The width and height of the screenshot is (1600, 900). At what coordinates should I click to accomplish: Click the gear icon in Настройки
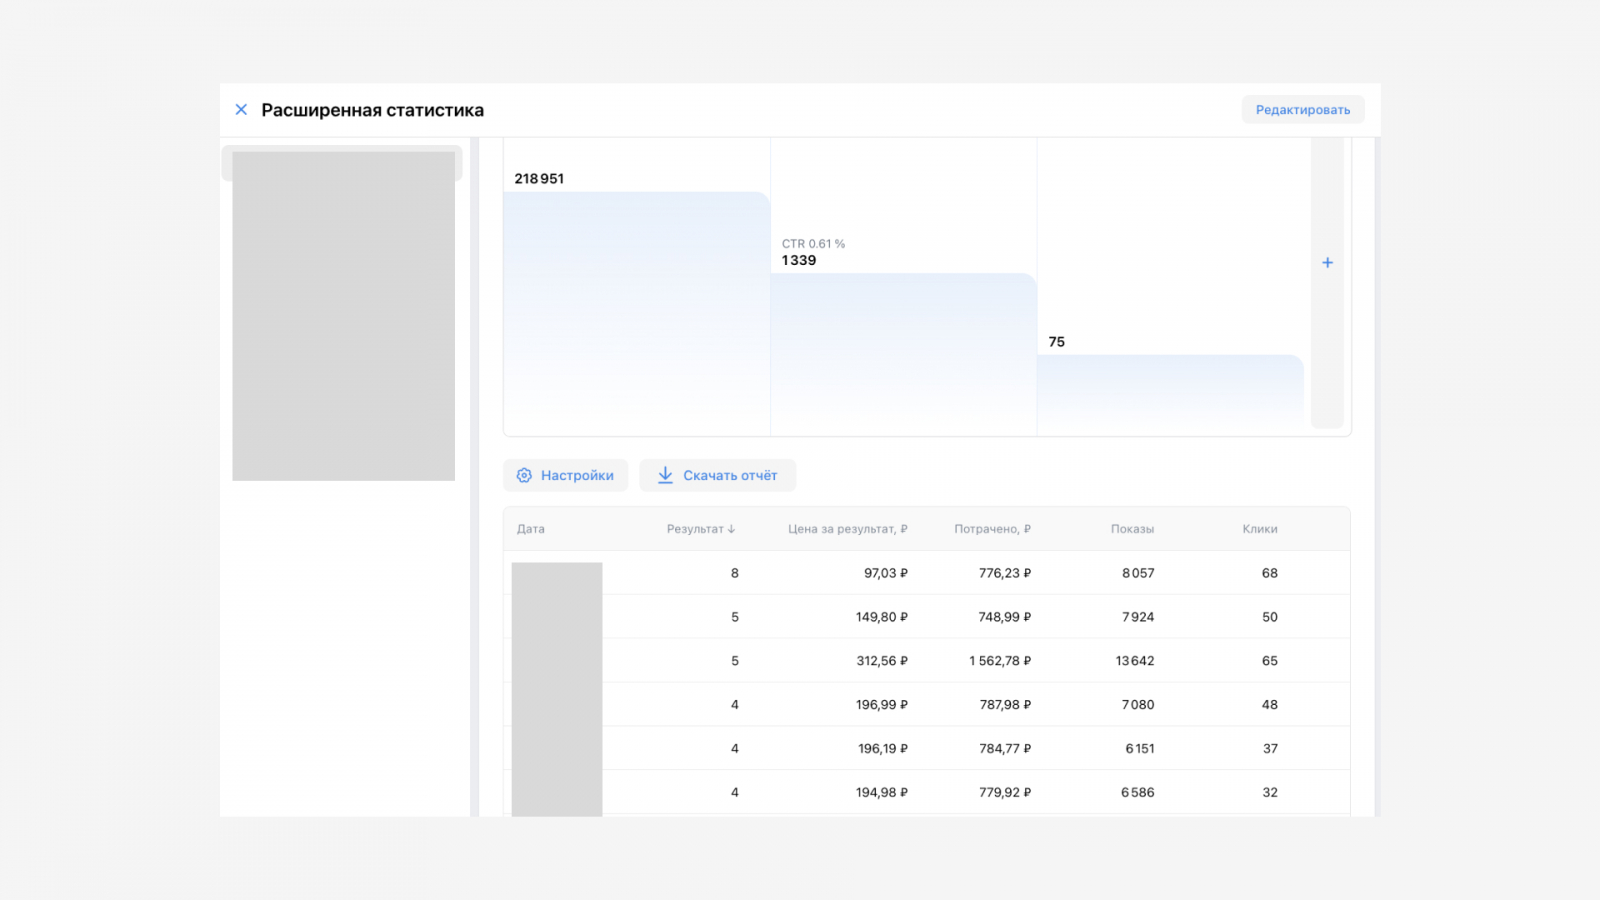point(524,475)
